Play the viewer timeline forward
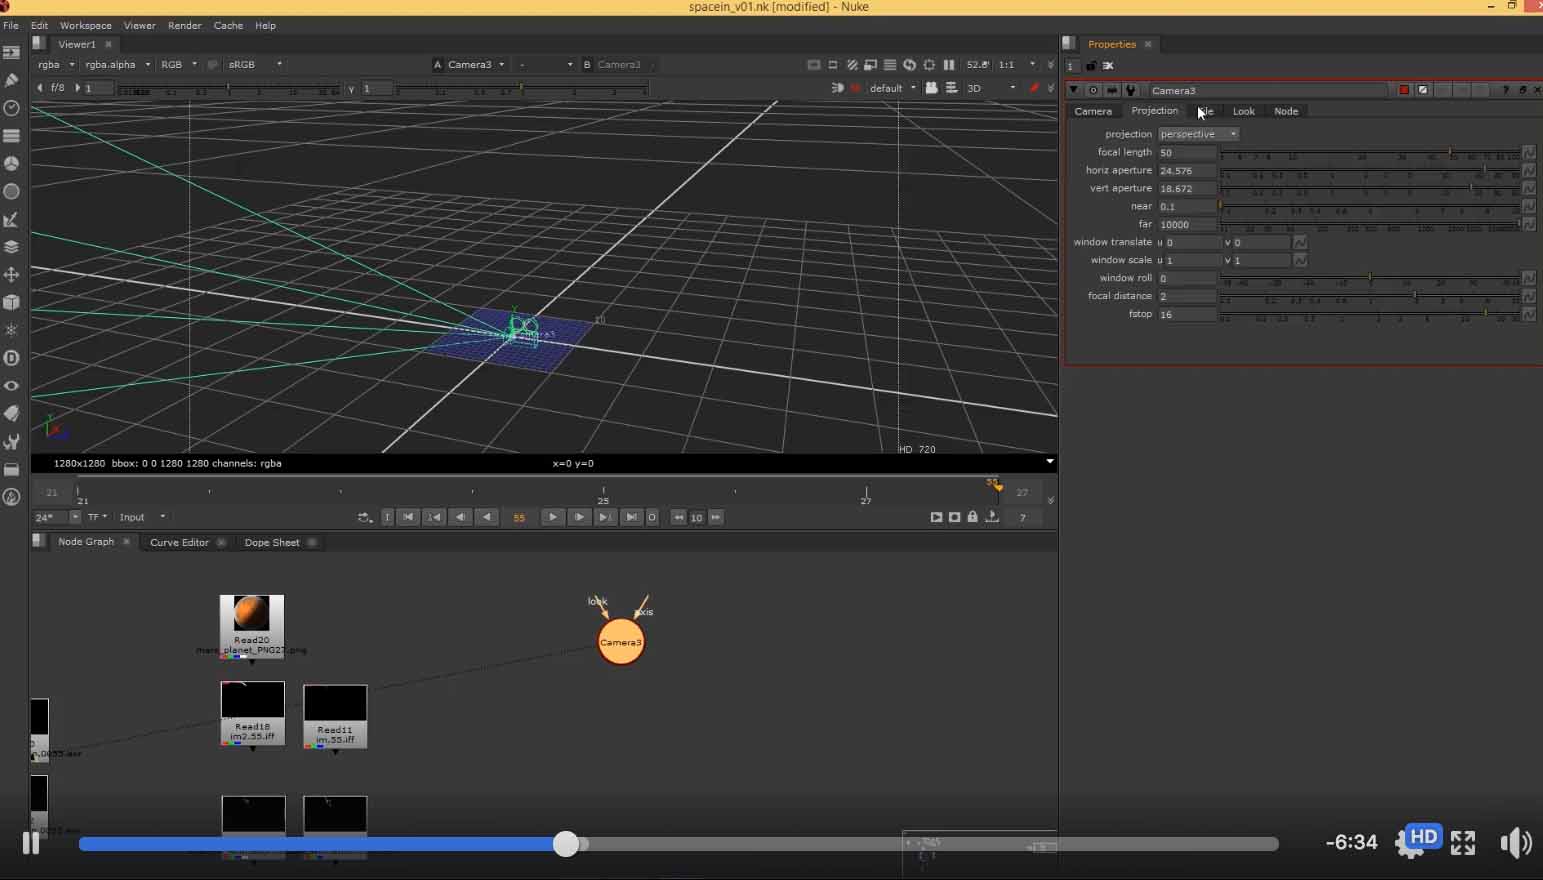The height and width of the screenshot is (880, 1543). 553,517
